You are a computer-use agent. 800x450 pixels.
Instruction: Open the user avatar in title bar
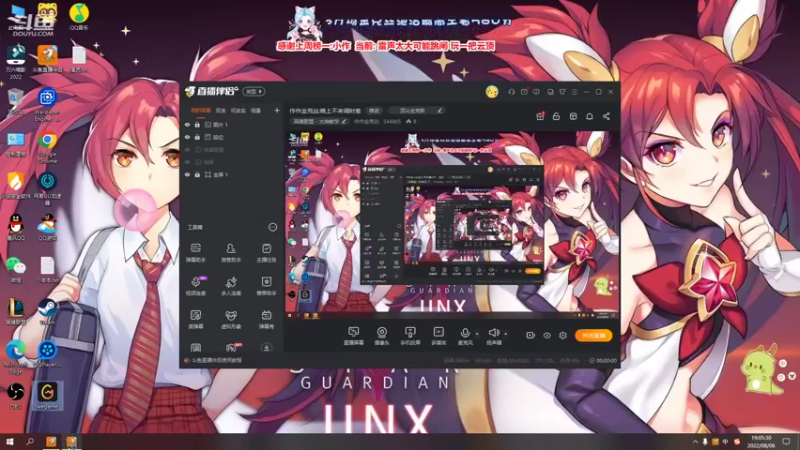492,92
